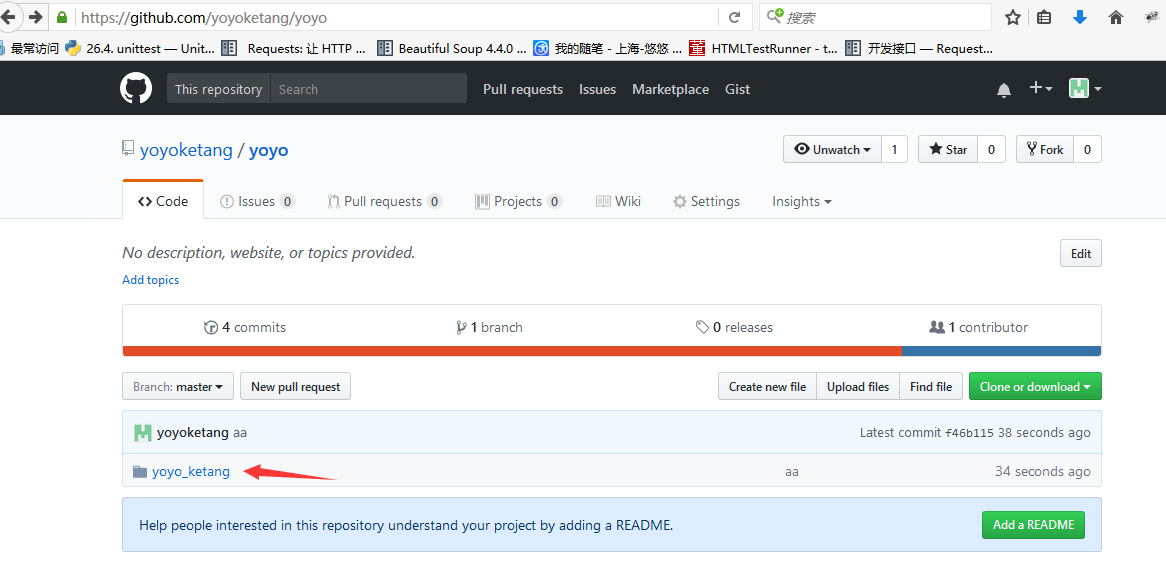Click Create new file button
Viewport: 1166px width, 578px height.
click(x=767, y=387)
